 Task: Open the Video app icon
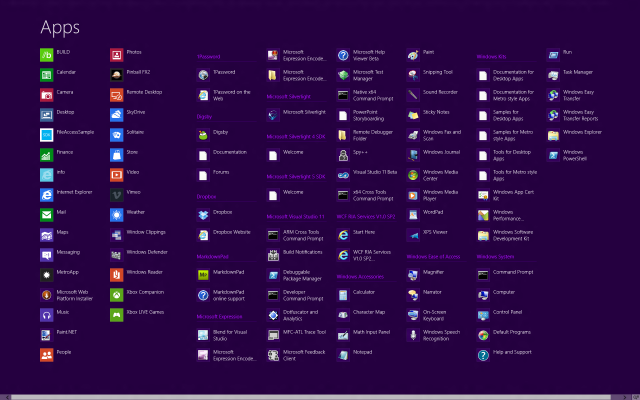(117, 175)
